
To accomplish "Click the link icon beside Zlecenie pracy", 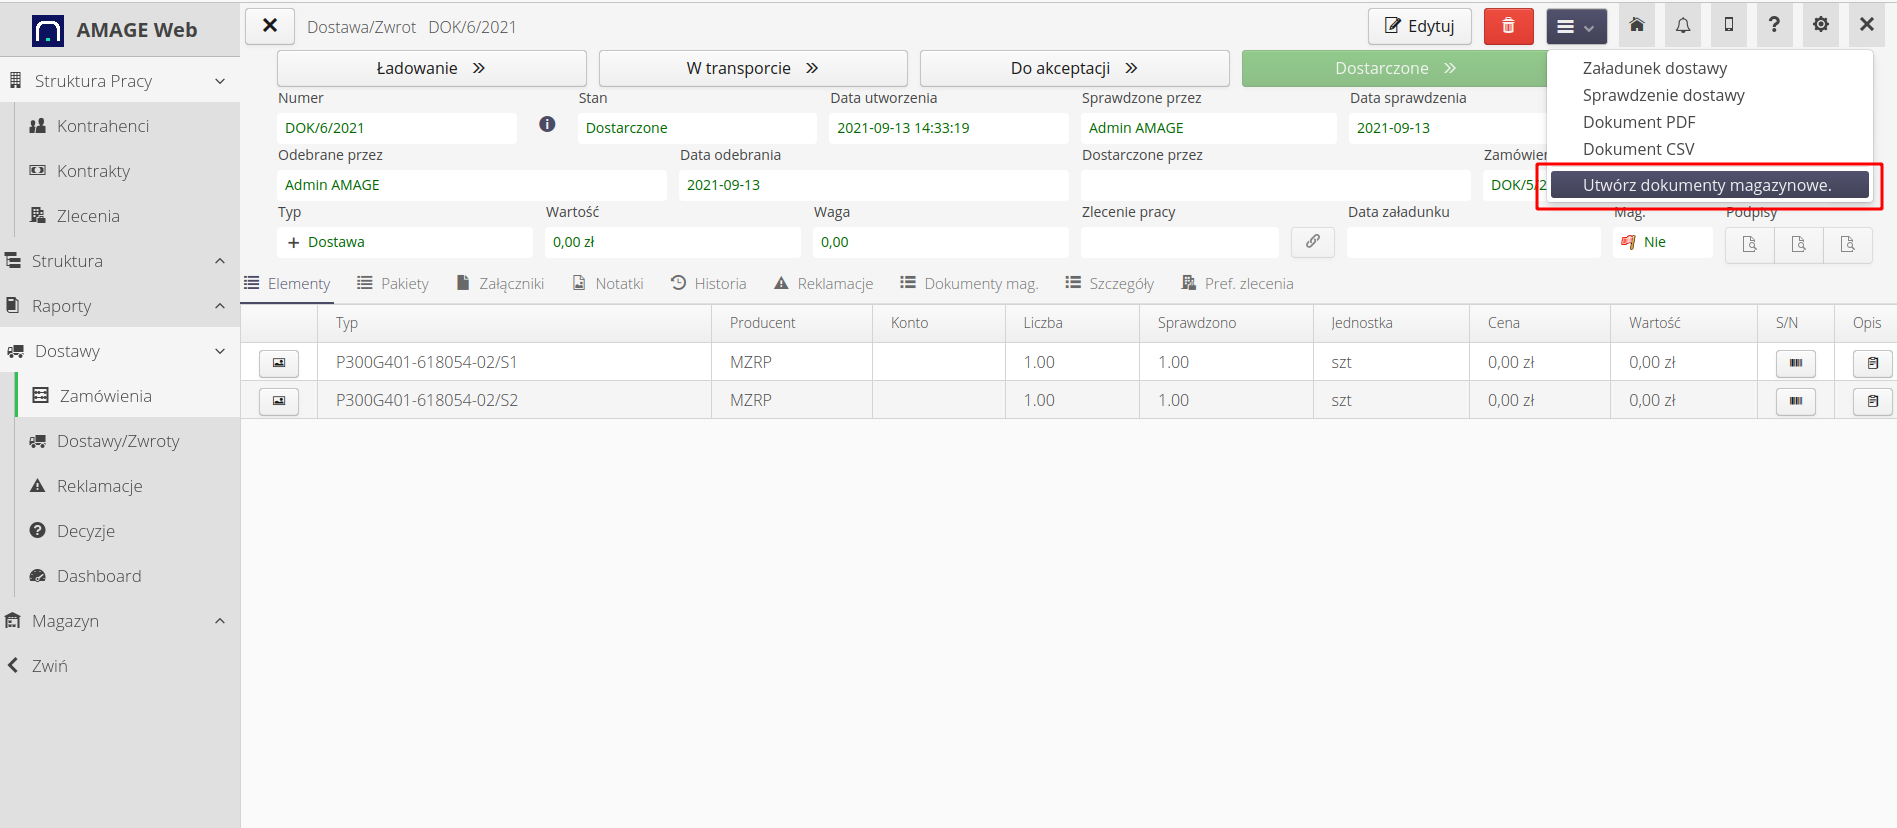I will 1312,242.
